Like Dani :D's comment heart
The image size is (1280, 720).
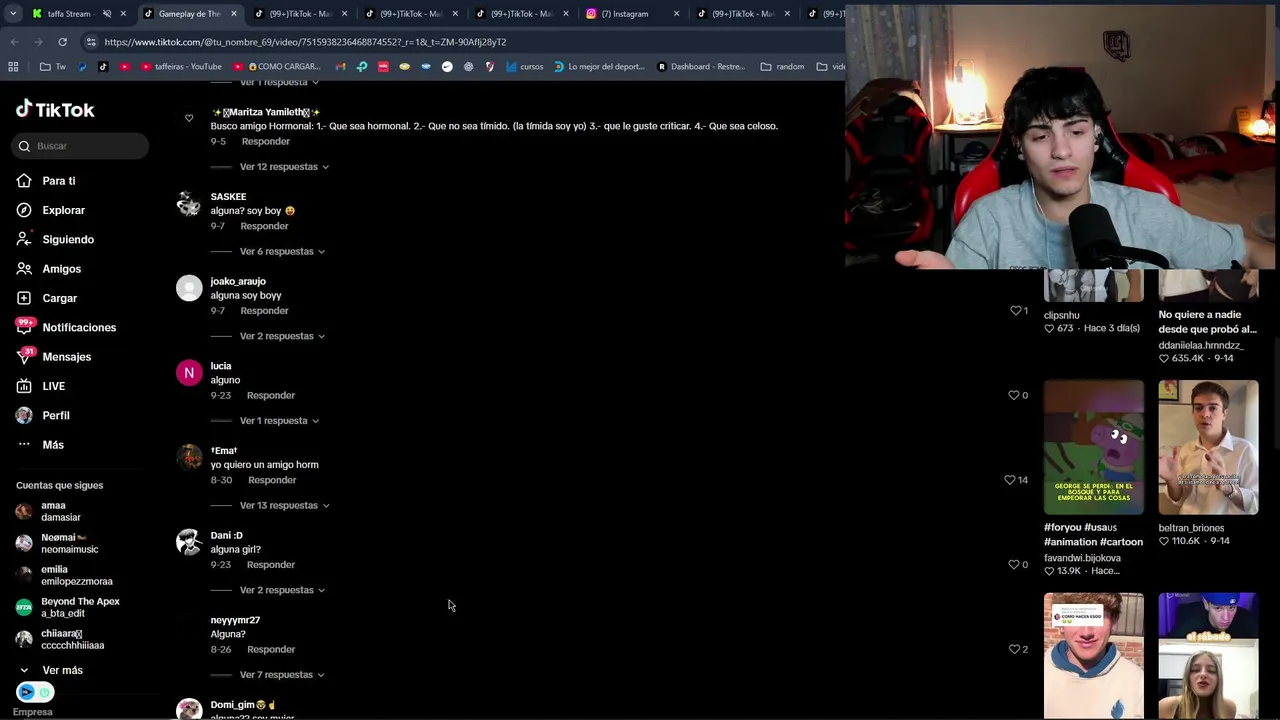(1014, 564)
